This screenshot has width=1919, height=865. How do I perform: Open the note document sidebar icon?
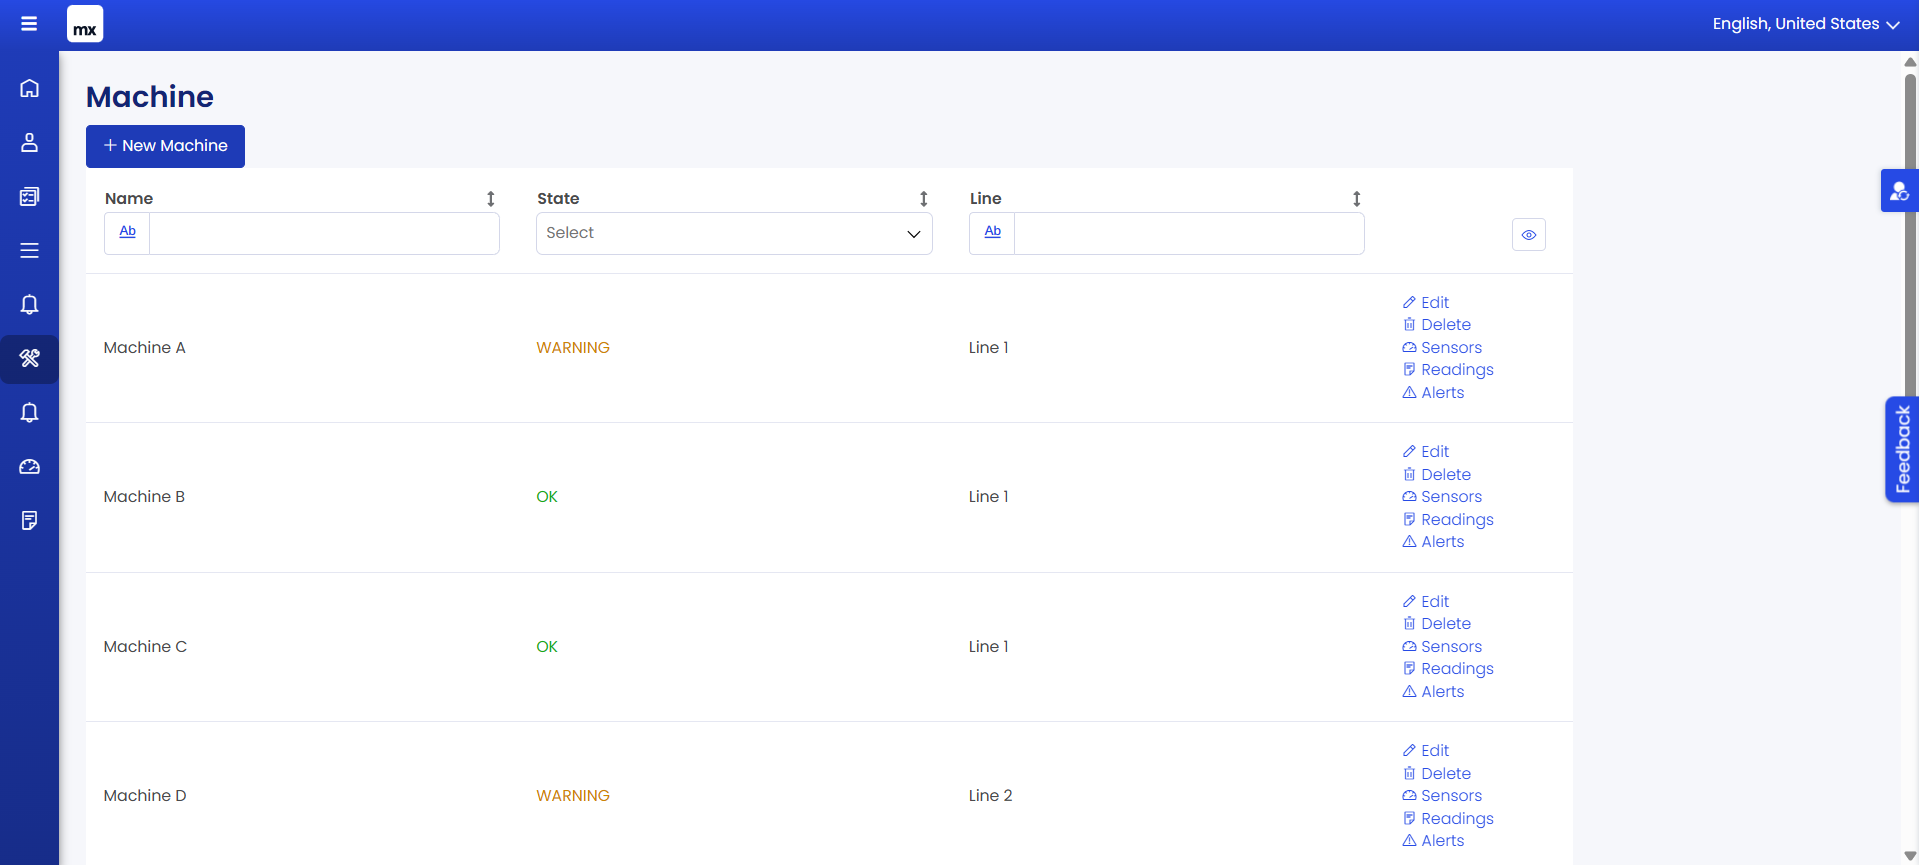[29, 521]
